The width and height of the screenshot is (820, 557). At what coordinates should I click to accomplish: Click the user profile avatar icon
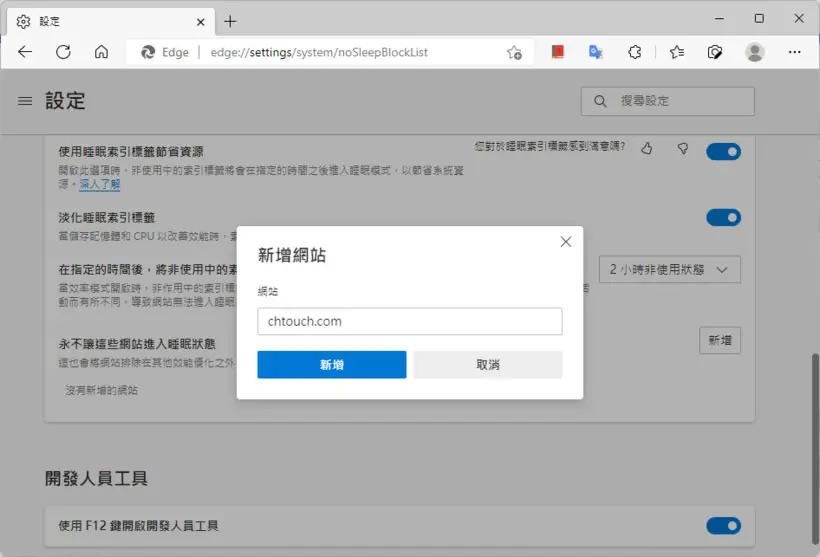point(755,52)
